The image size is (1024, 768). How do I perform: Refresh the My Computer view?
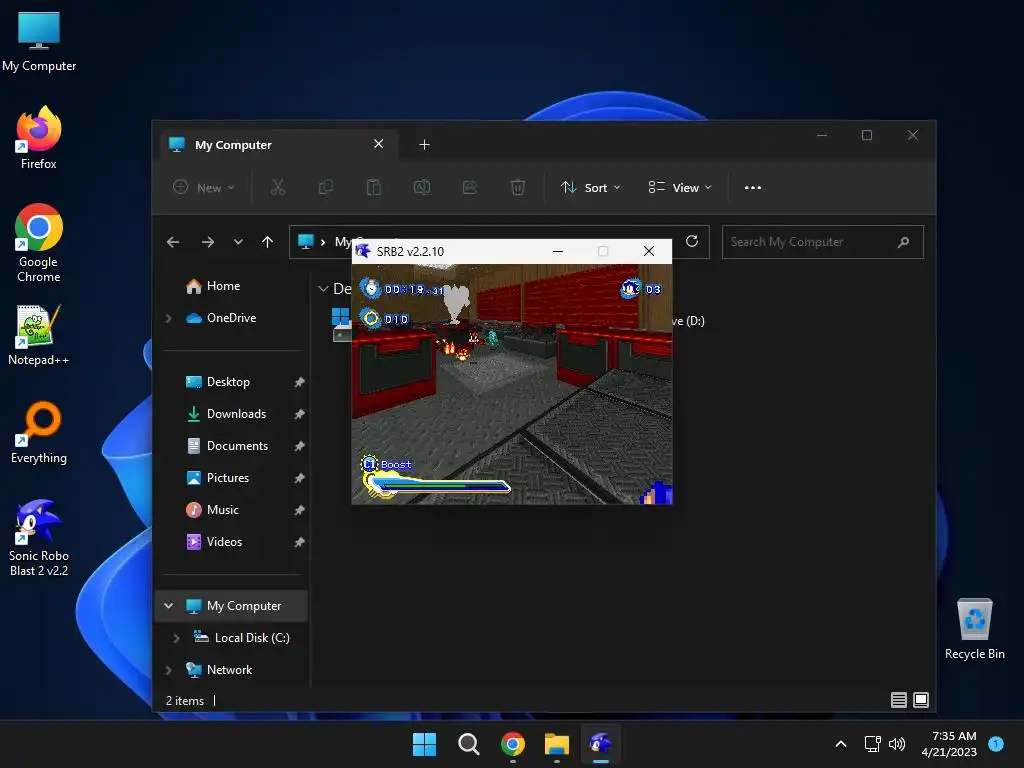pos(692,242)
